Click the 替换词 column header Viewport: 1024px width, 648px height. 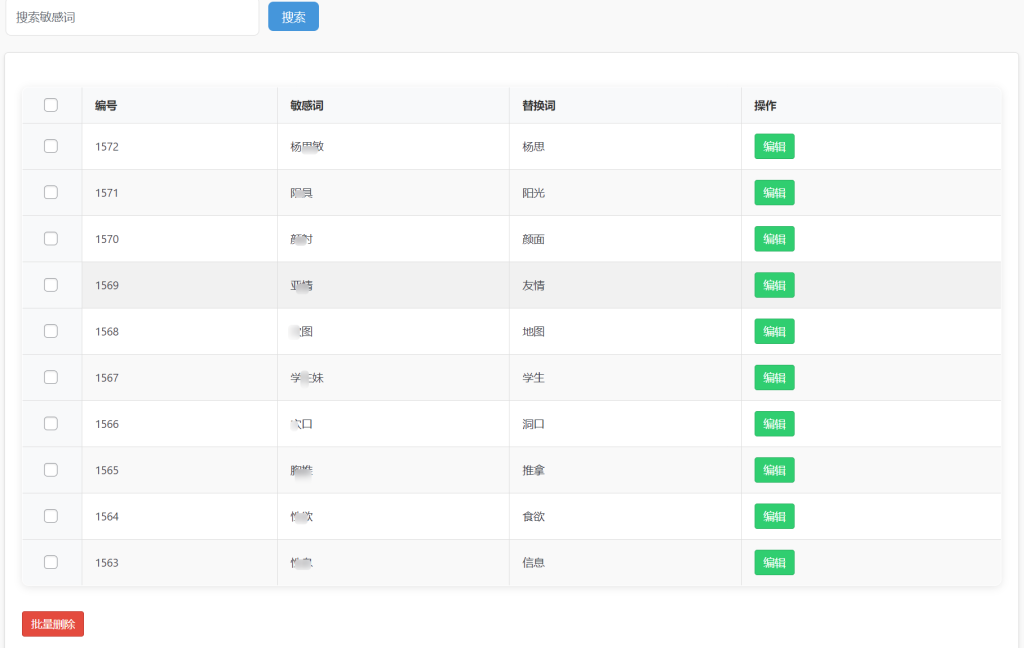538,106
